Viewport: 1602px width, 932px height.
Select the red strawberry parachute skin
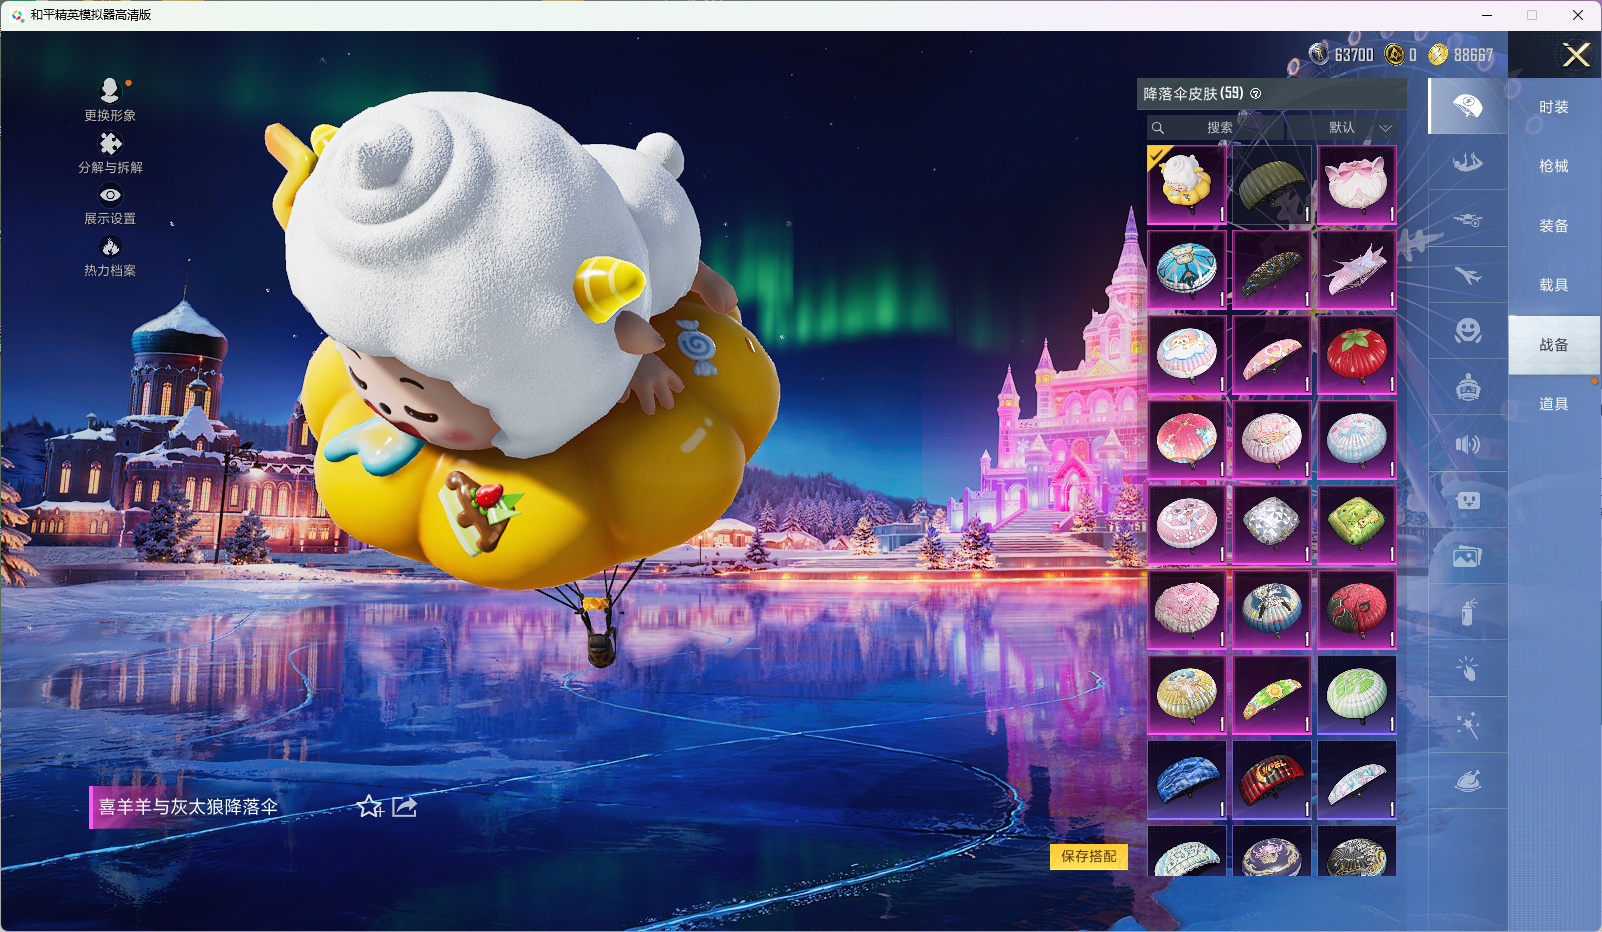click(x=1356, y=354)
